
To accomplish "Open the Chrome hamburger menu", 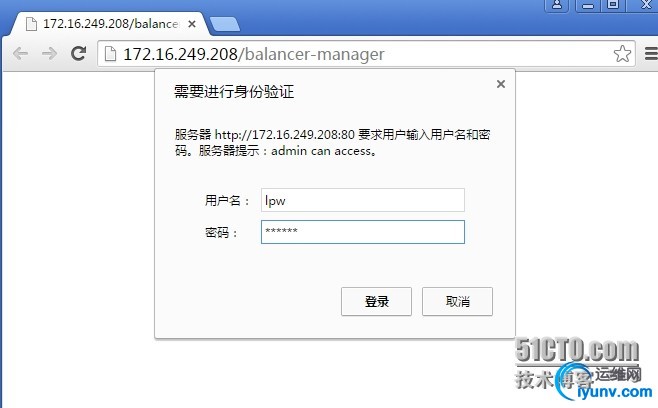I will (651, 54).
